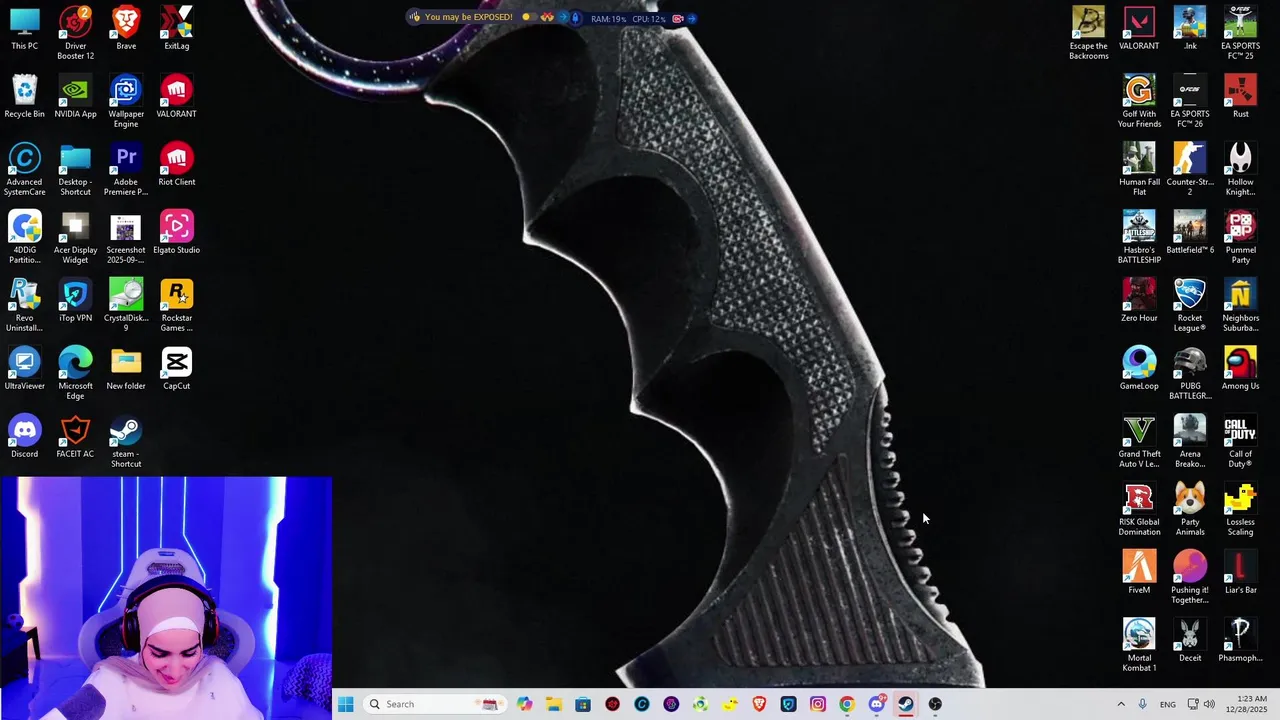Select the CapCut desktop icon
This screenshot has width=1280, height=720.
[x=177, y=368]
